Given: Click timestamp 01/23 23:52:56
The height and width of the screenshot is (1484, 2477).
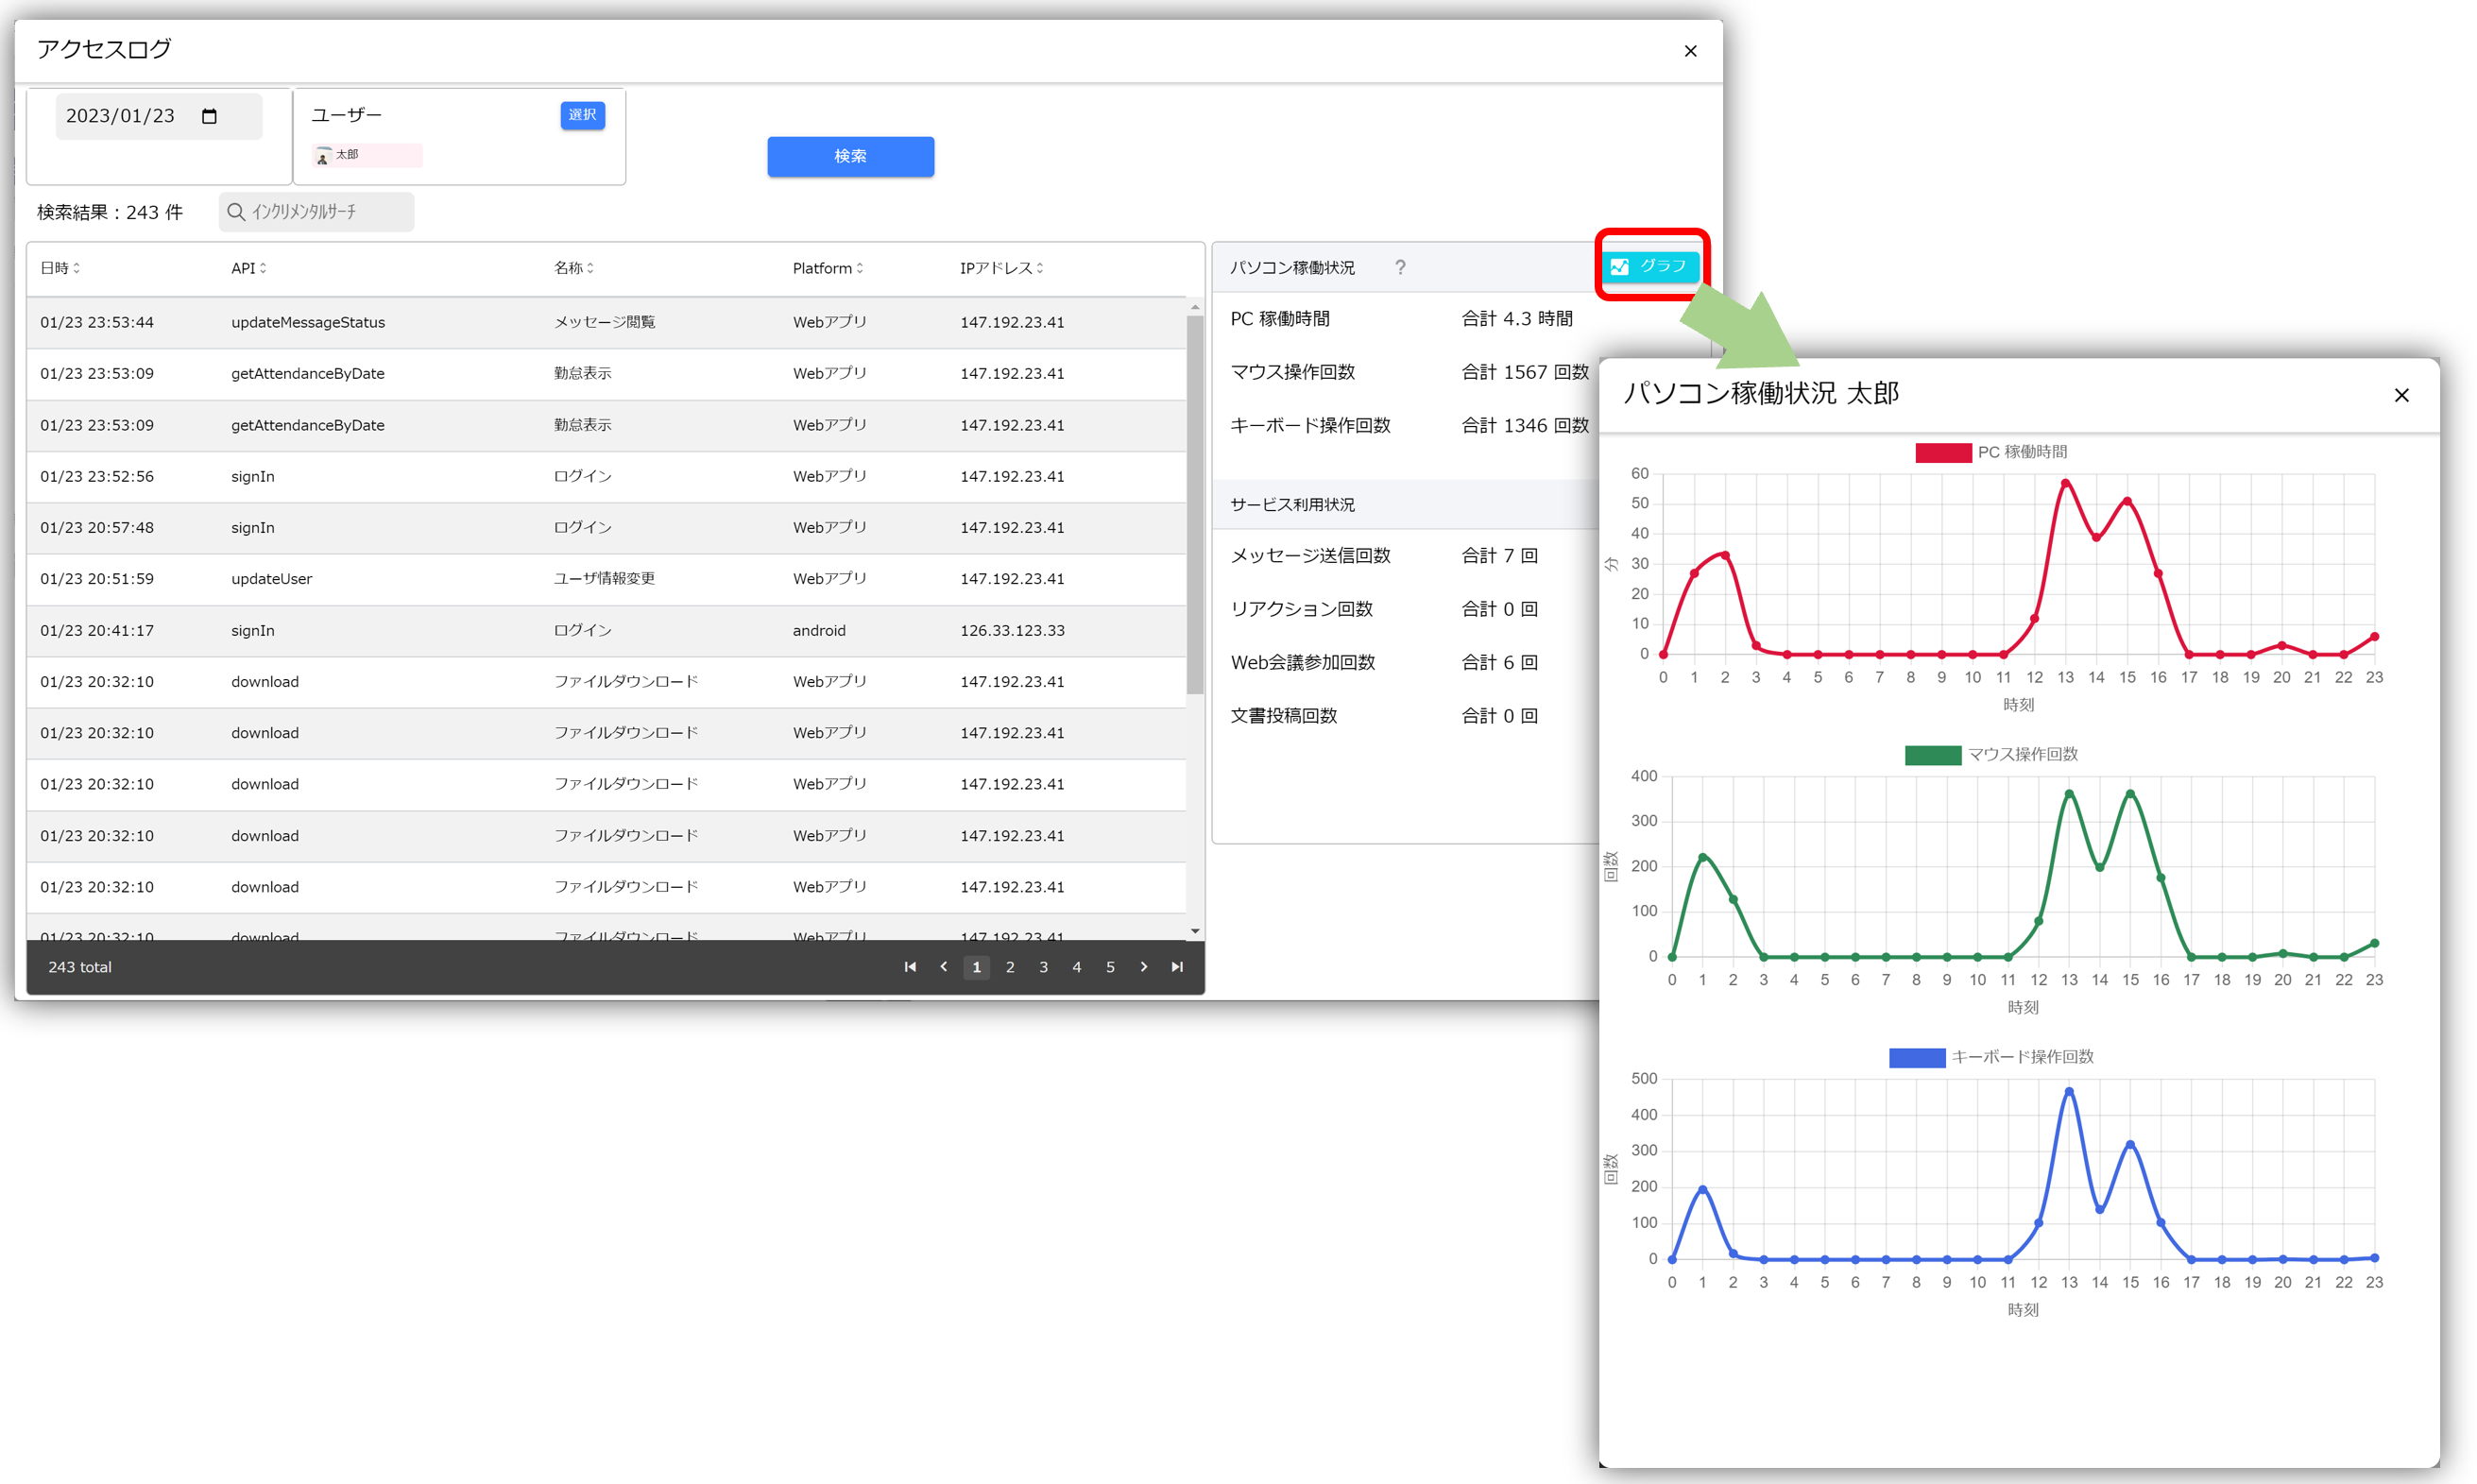Looking at the screenshot, I should 97,476.
